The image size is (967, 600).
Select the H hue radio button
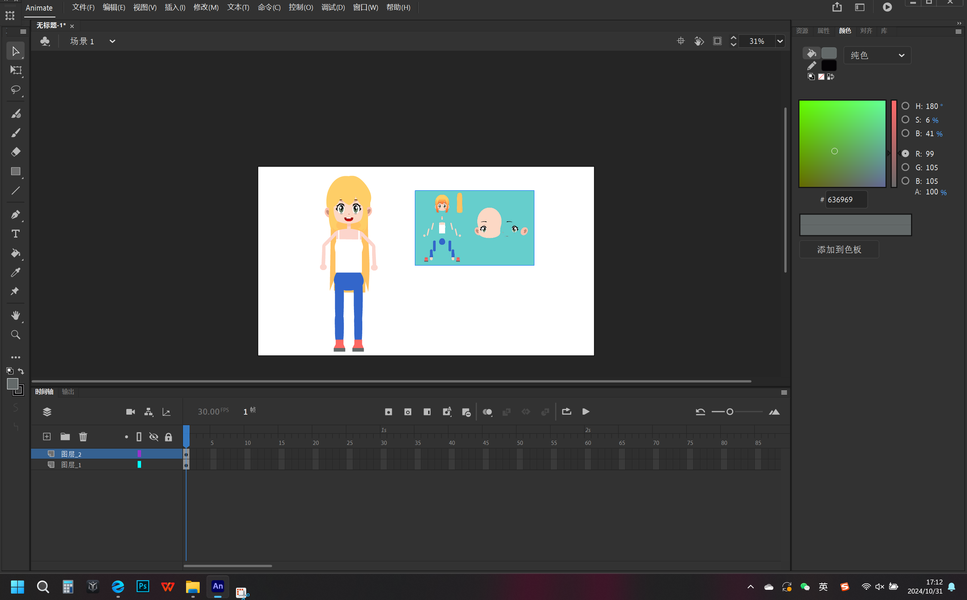(905, 106)
